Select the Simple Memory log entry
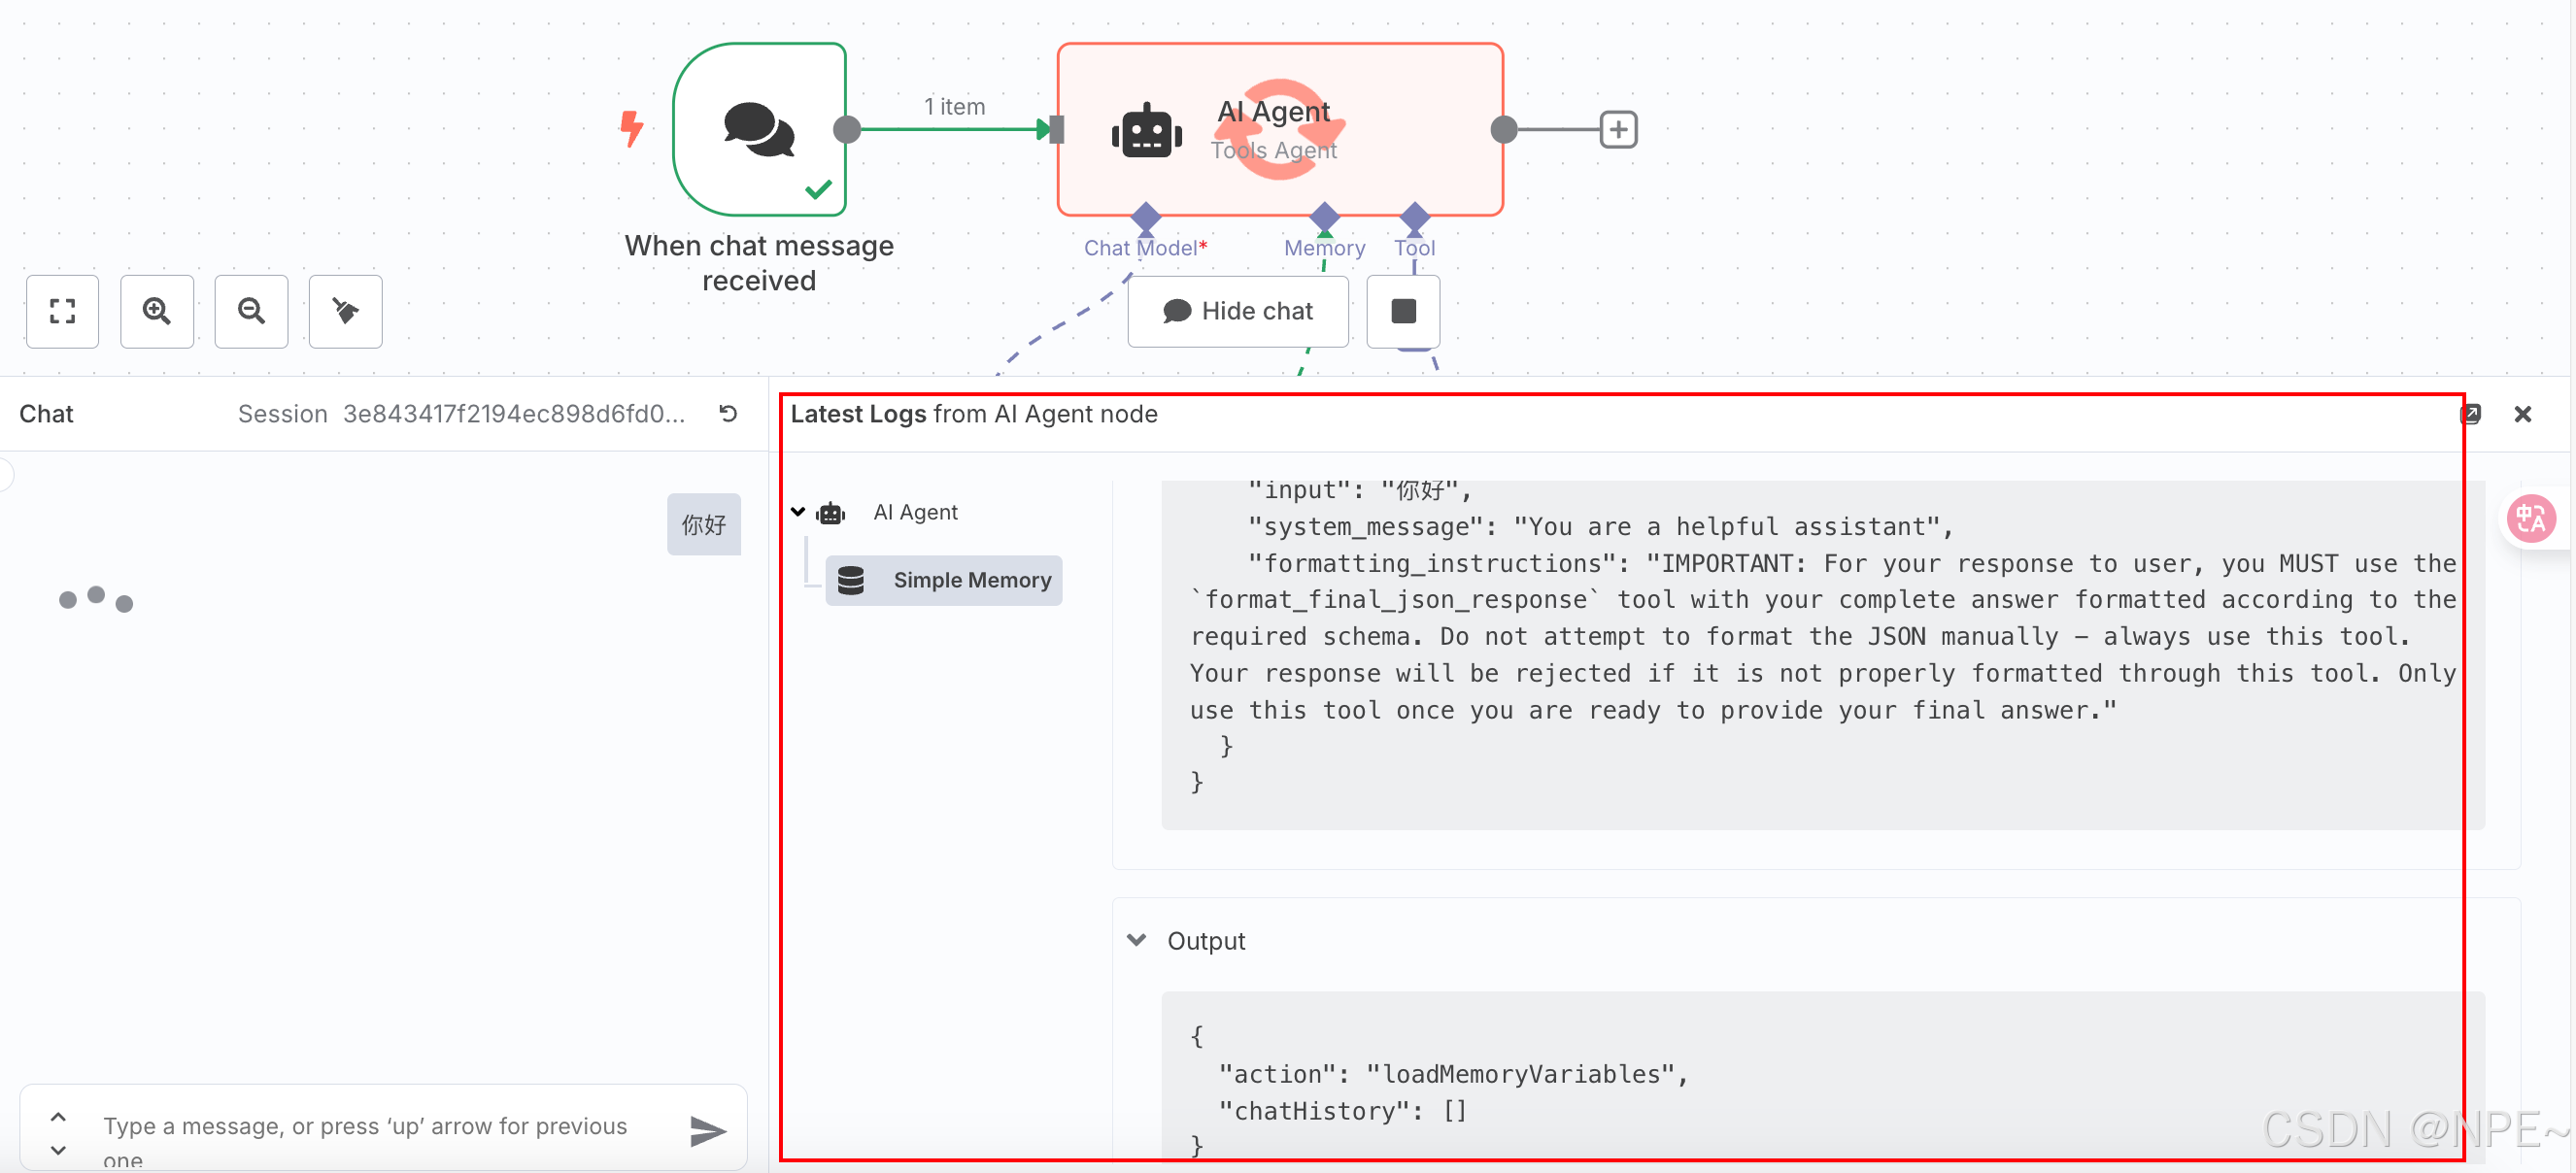Viewport: 2576px width, 1173px height. point(943,580)
